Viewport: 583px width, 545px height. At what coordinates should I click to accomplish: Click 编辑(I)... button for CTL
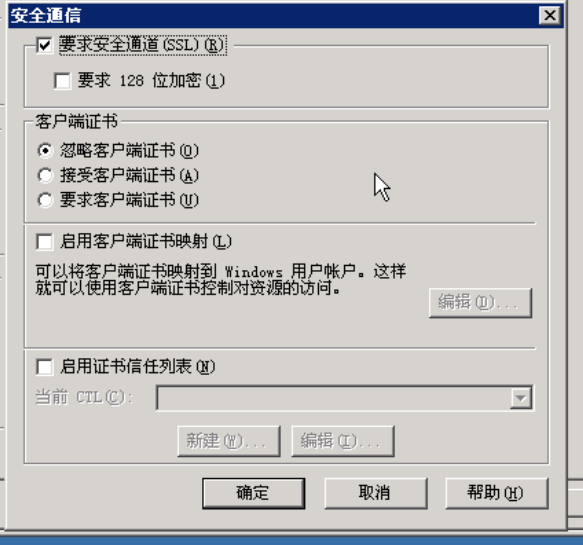click(x=343, y=441)
